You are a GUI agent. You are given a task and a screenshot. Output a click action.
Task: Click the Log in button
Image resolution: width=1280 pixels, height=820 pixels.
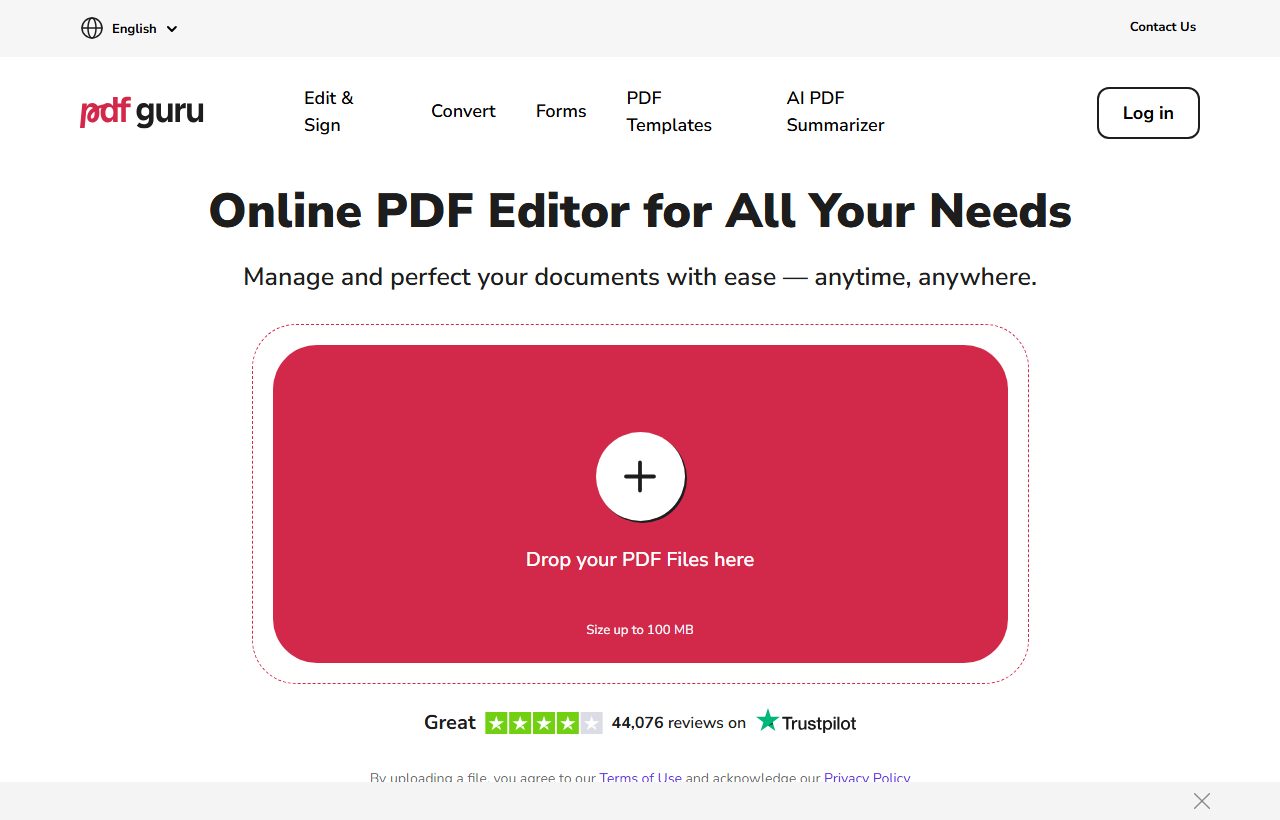click(1148, 113)
